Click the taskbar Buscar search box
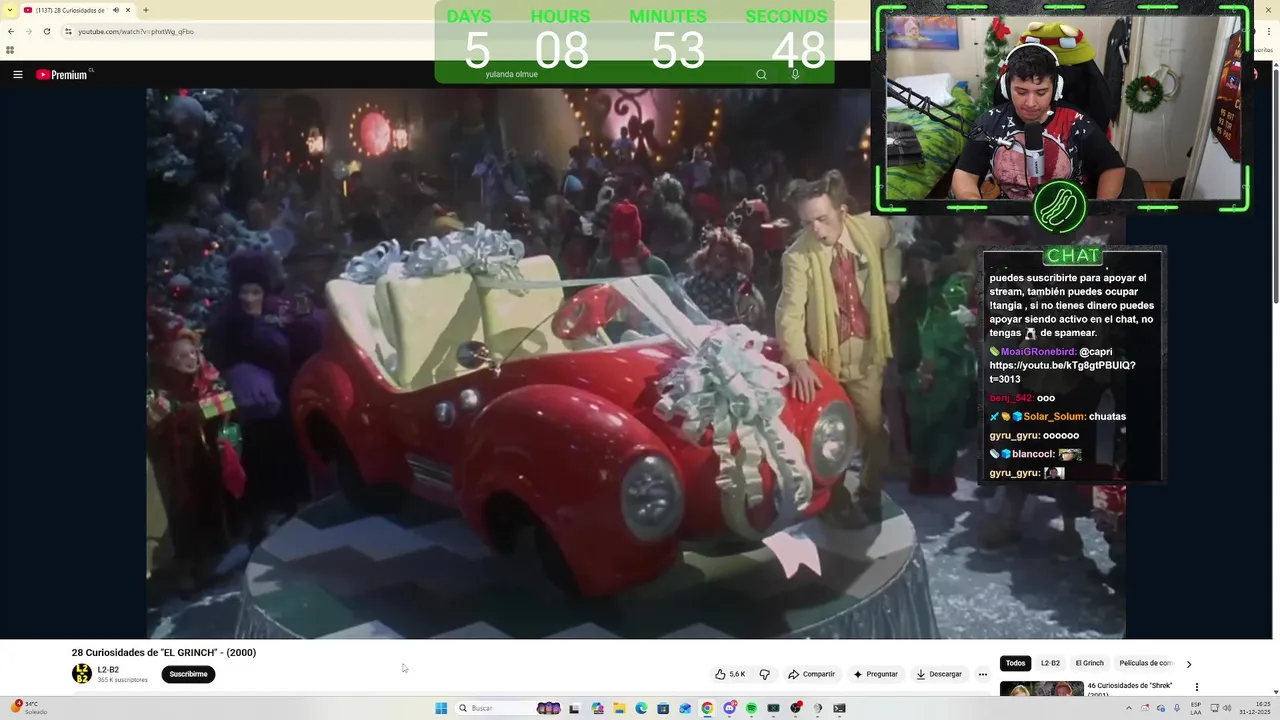The width and height of the screenshot is (1280, 720). click(x=510, y=708)
